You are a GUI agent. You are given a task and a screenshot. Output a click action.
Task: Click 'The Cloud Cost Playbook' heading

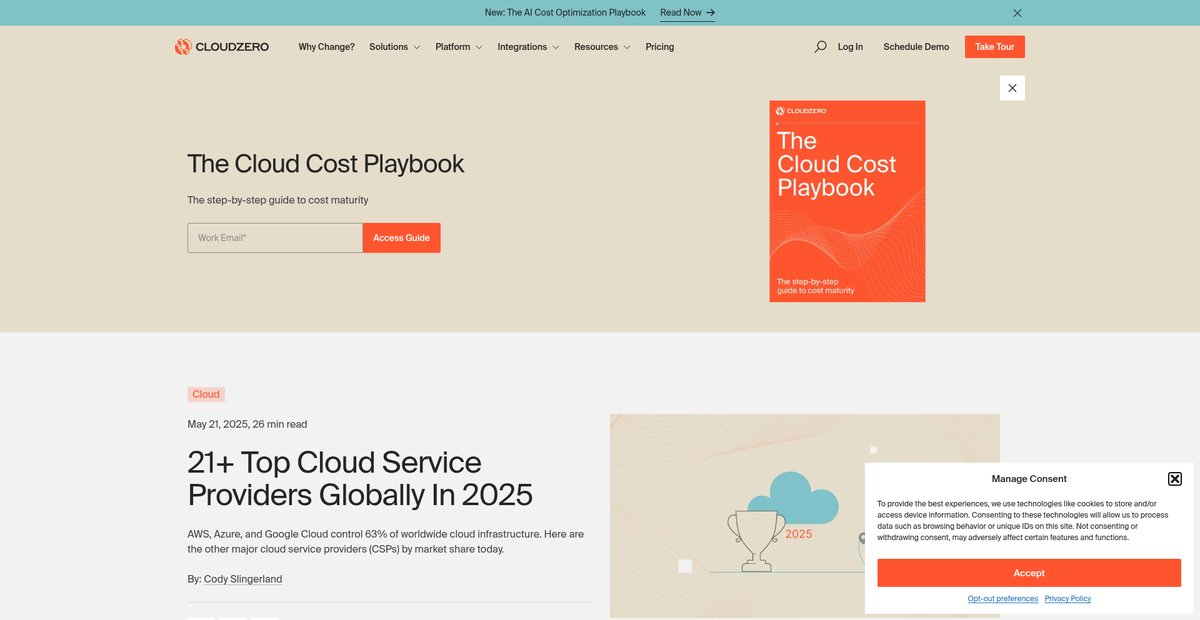click(326, 163)
